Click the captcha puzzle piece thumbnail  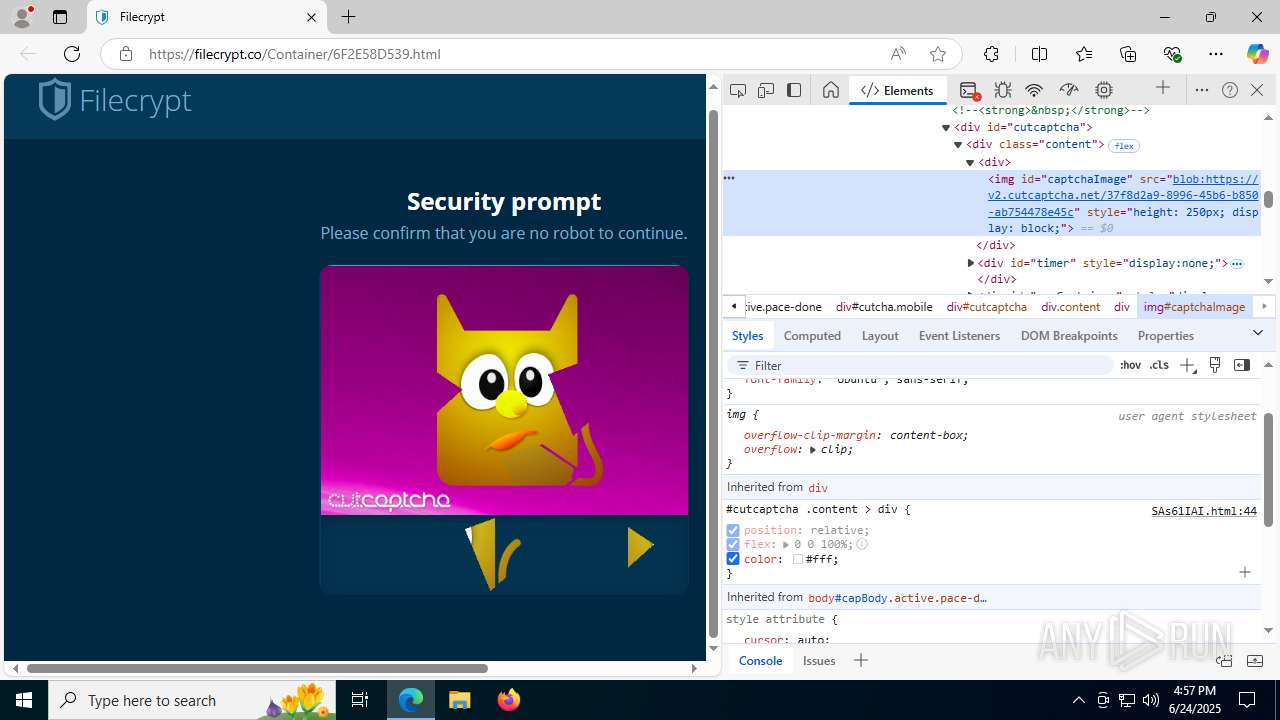tap(493, 553)
